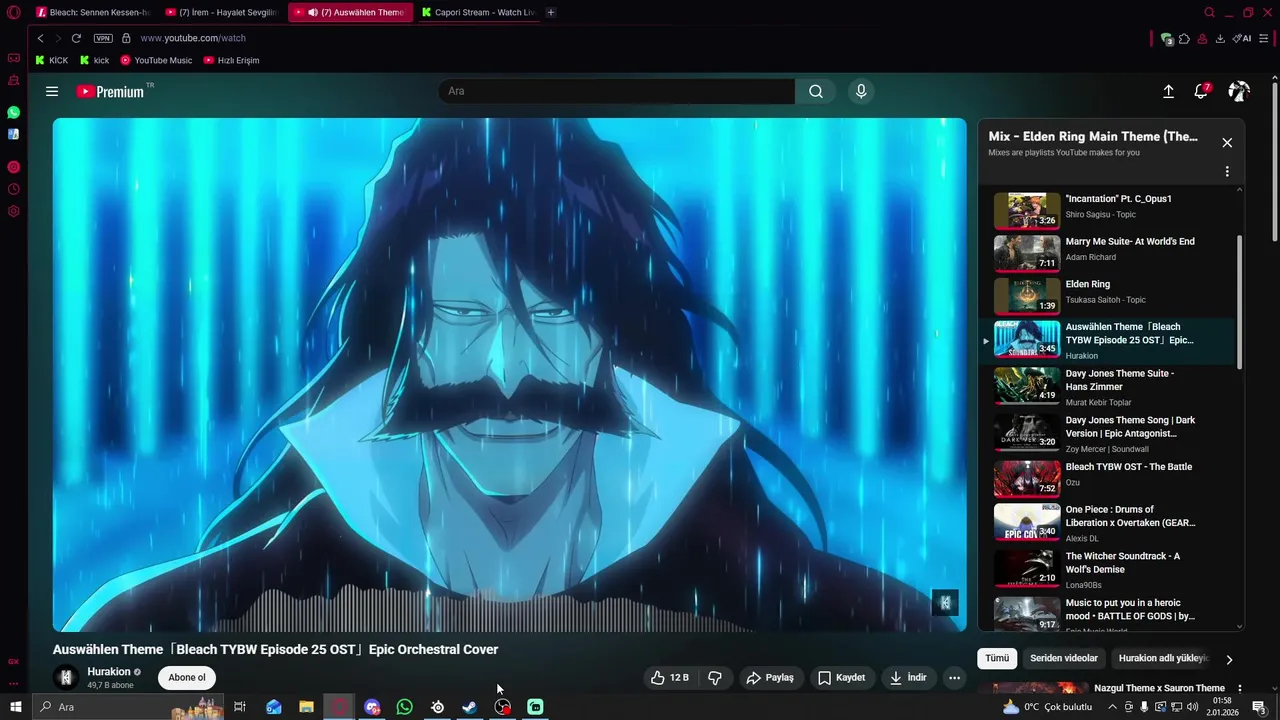Switch to Bleach: Sennen Kessen browser tab

pos(93,12)
